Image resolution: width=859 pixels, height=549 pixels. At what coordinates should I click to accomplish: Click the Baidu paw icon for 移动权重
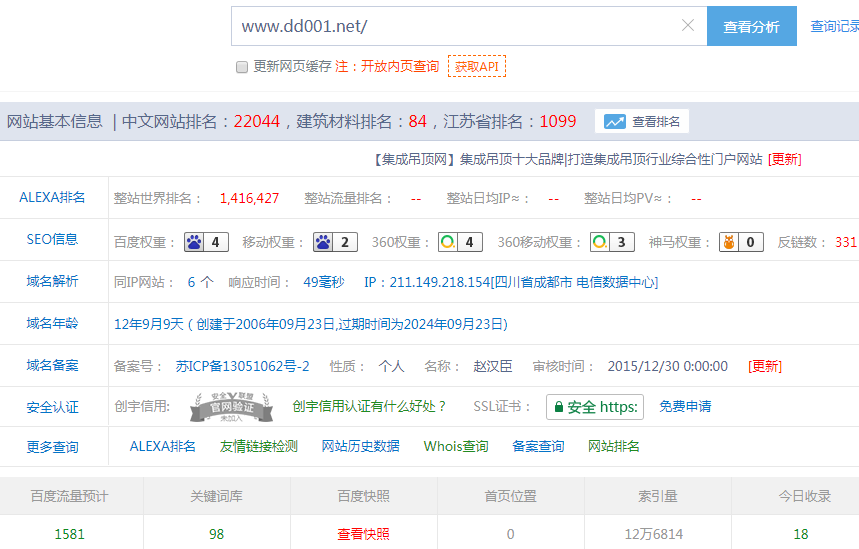click(x=323, y=242)
